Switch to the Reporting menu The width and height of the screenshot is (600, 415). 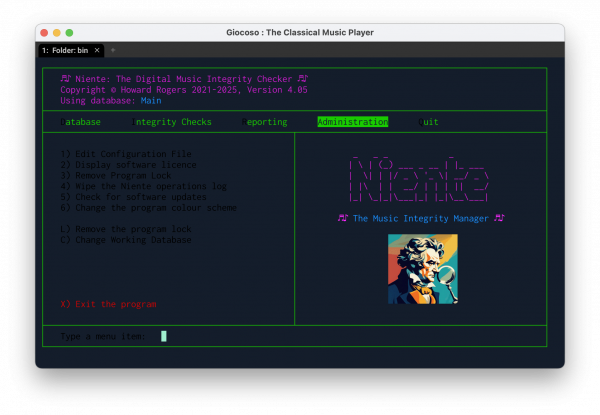tap(264, 122)
